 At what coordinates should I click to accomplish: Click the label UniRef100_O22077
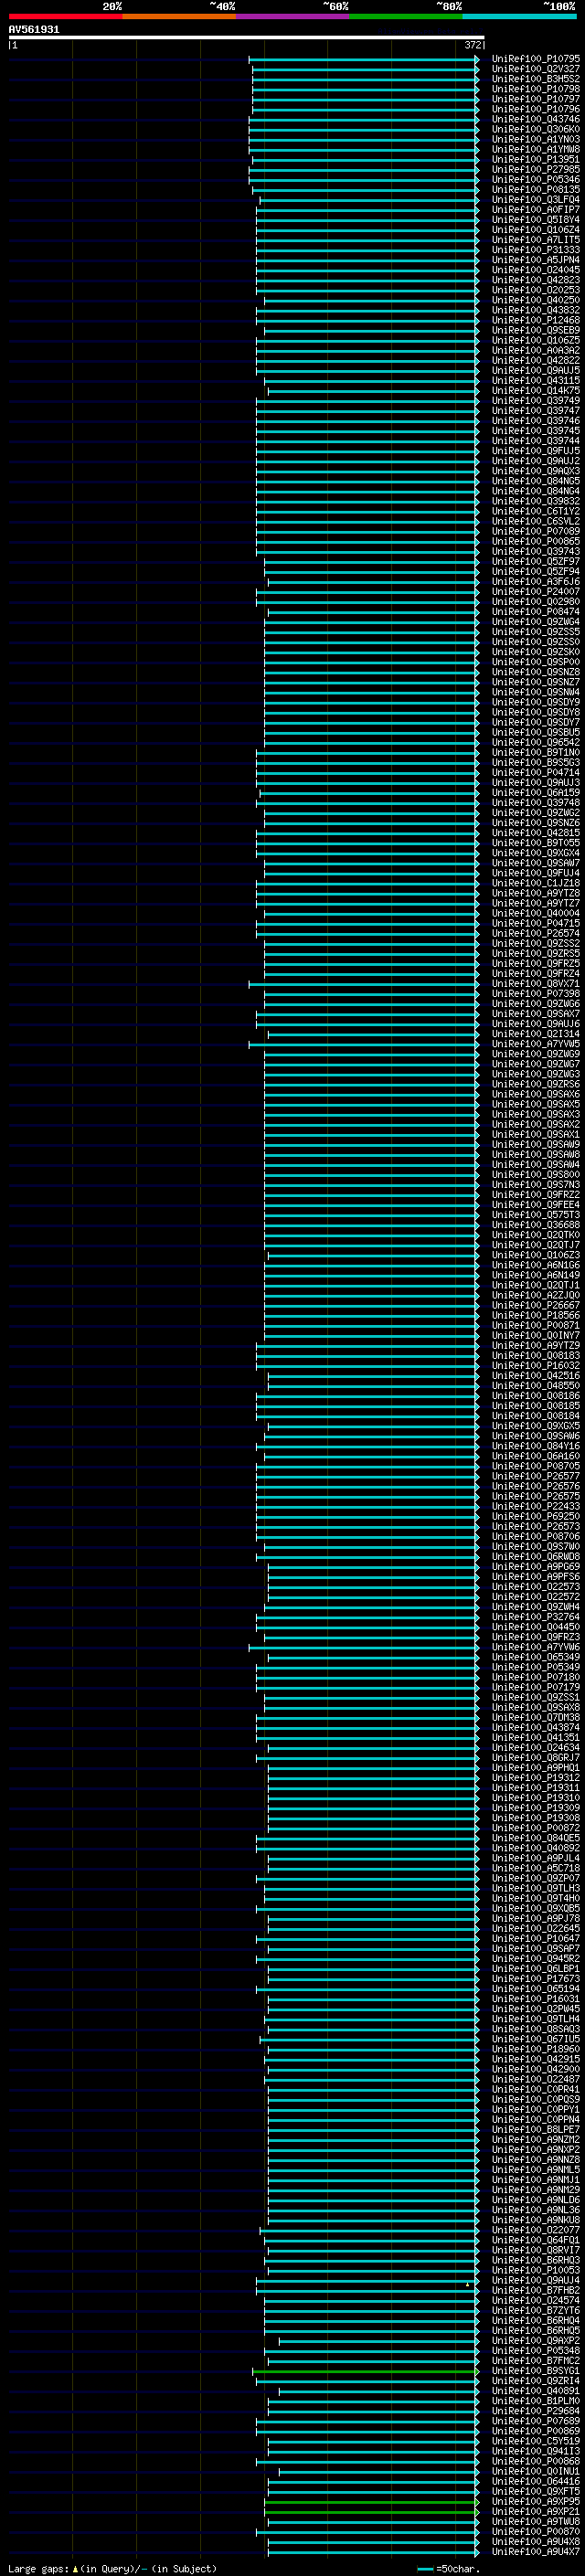pos(535,2230)
